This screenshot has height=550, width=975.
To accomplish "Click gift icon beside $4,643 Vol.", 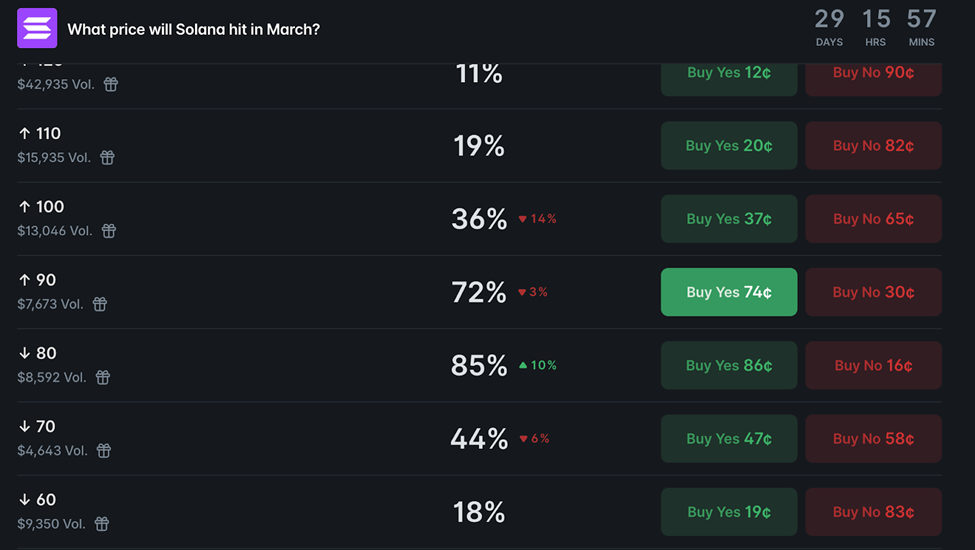I will pos(103,451).
